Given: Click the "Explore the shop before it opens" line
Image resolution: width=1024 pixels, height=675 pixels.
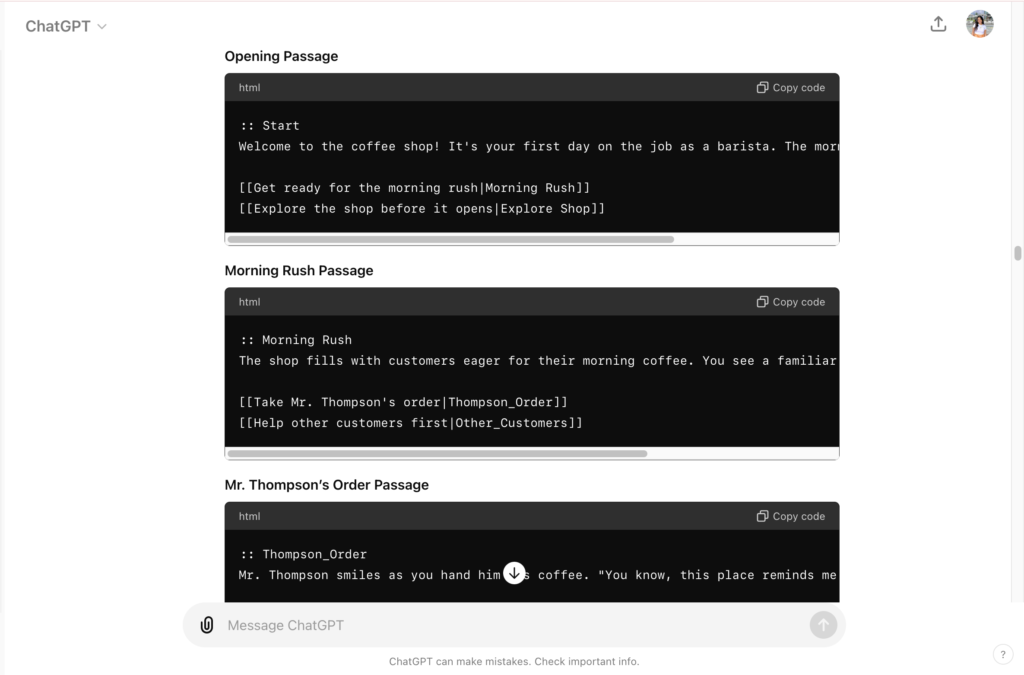Looking at the screenshot, I should click(x=421, y=209).
